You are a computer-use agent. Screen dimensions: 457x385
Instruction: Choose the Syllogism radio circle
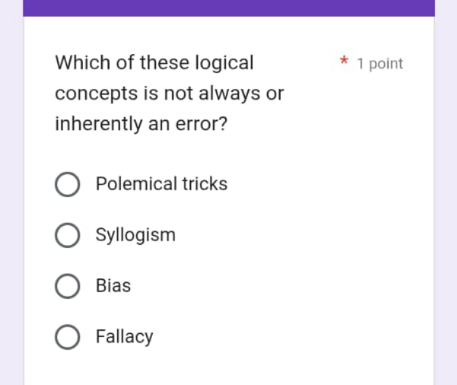pyautogui.click(x=67, y=235)
